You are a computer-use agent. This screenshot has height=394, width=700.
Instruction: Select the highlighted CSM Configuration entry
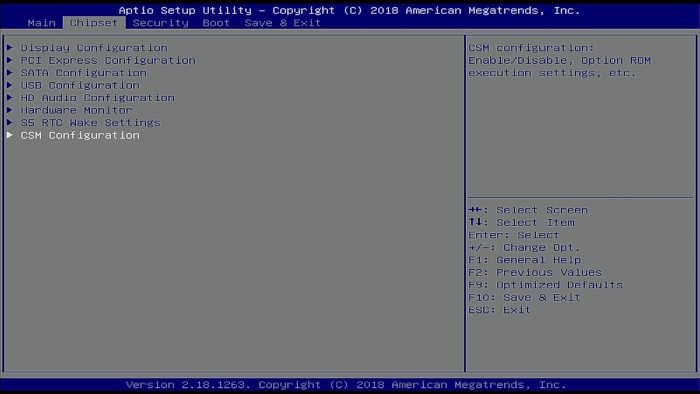(80, 135)
